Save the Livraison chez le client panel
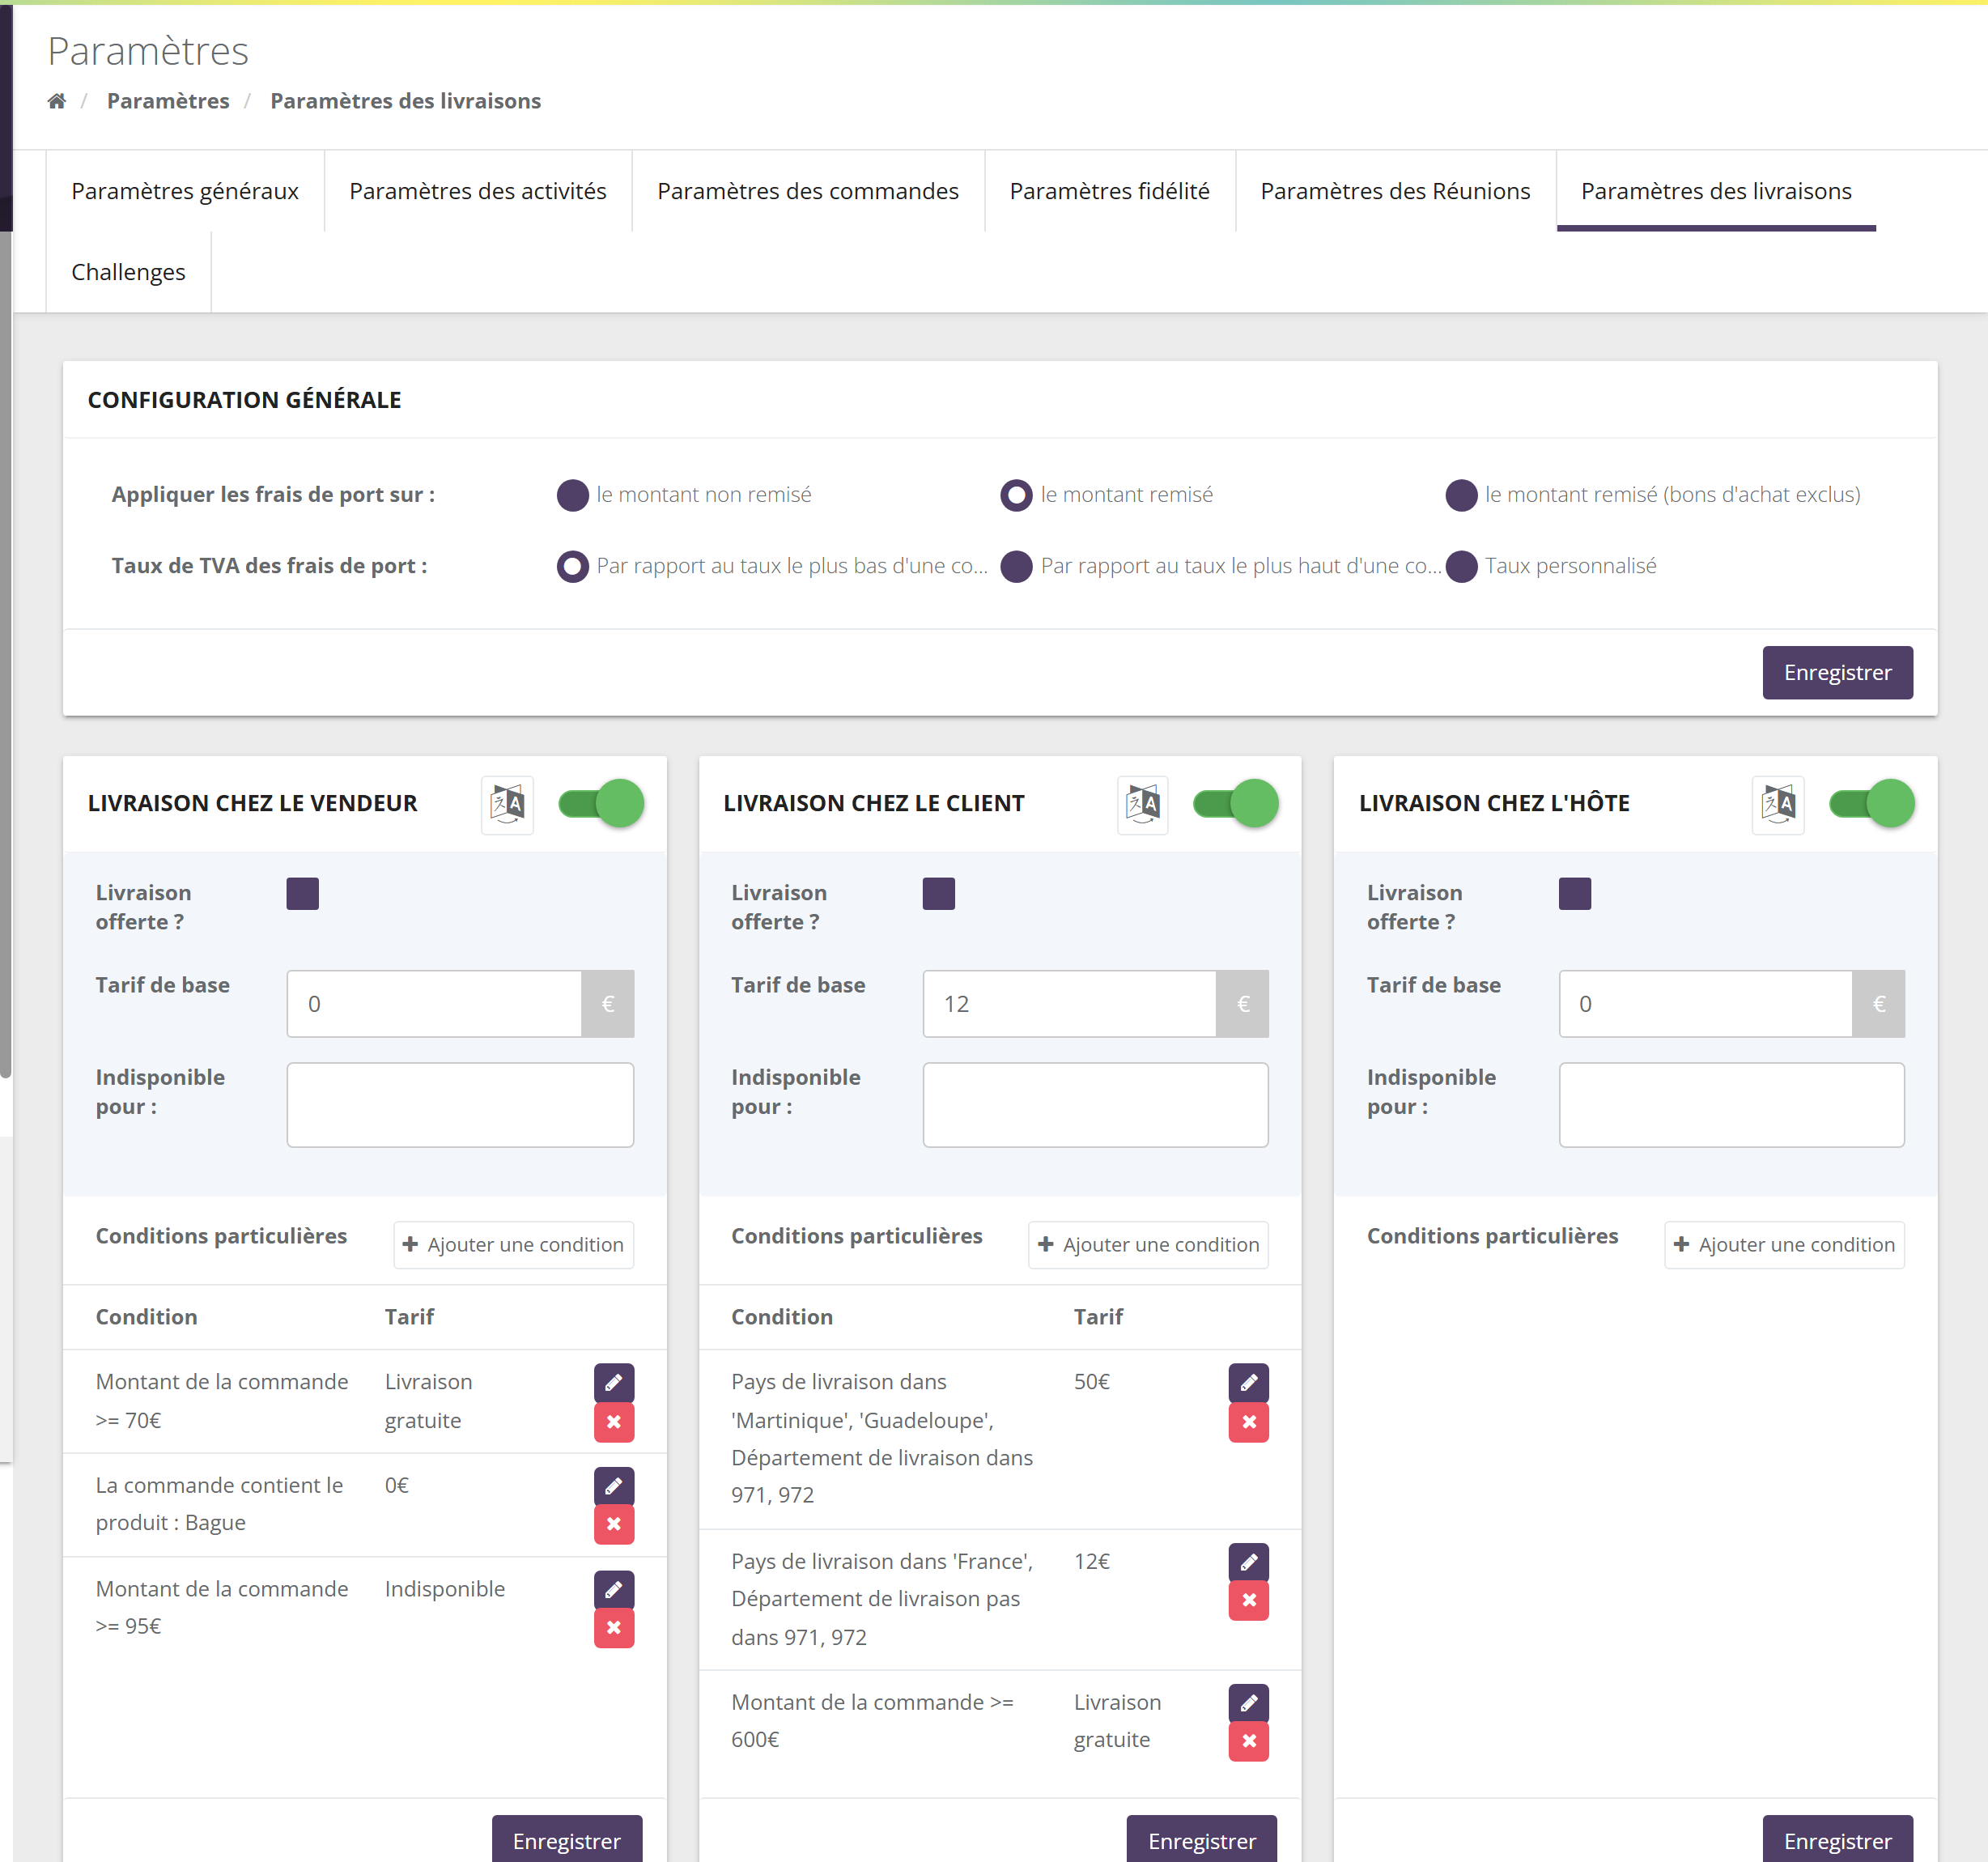The height and width of the screenshot is (1862, 1988). tap(1202, 1840)
